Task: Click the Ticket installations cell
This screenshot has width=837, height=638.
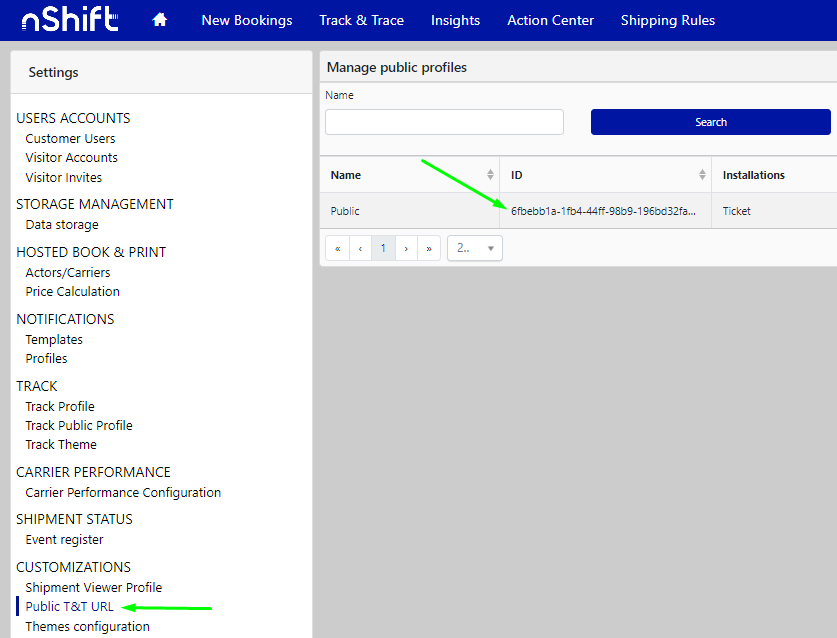Action: coord(737,211)
